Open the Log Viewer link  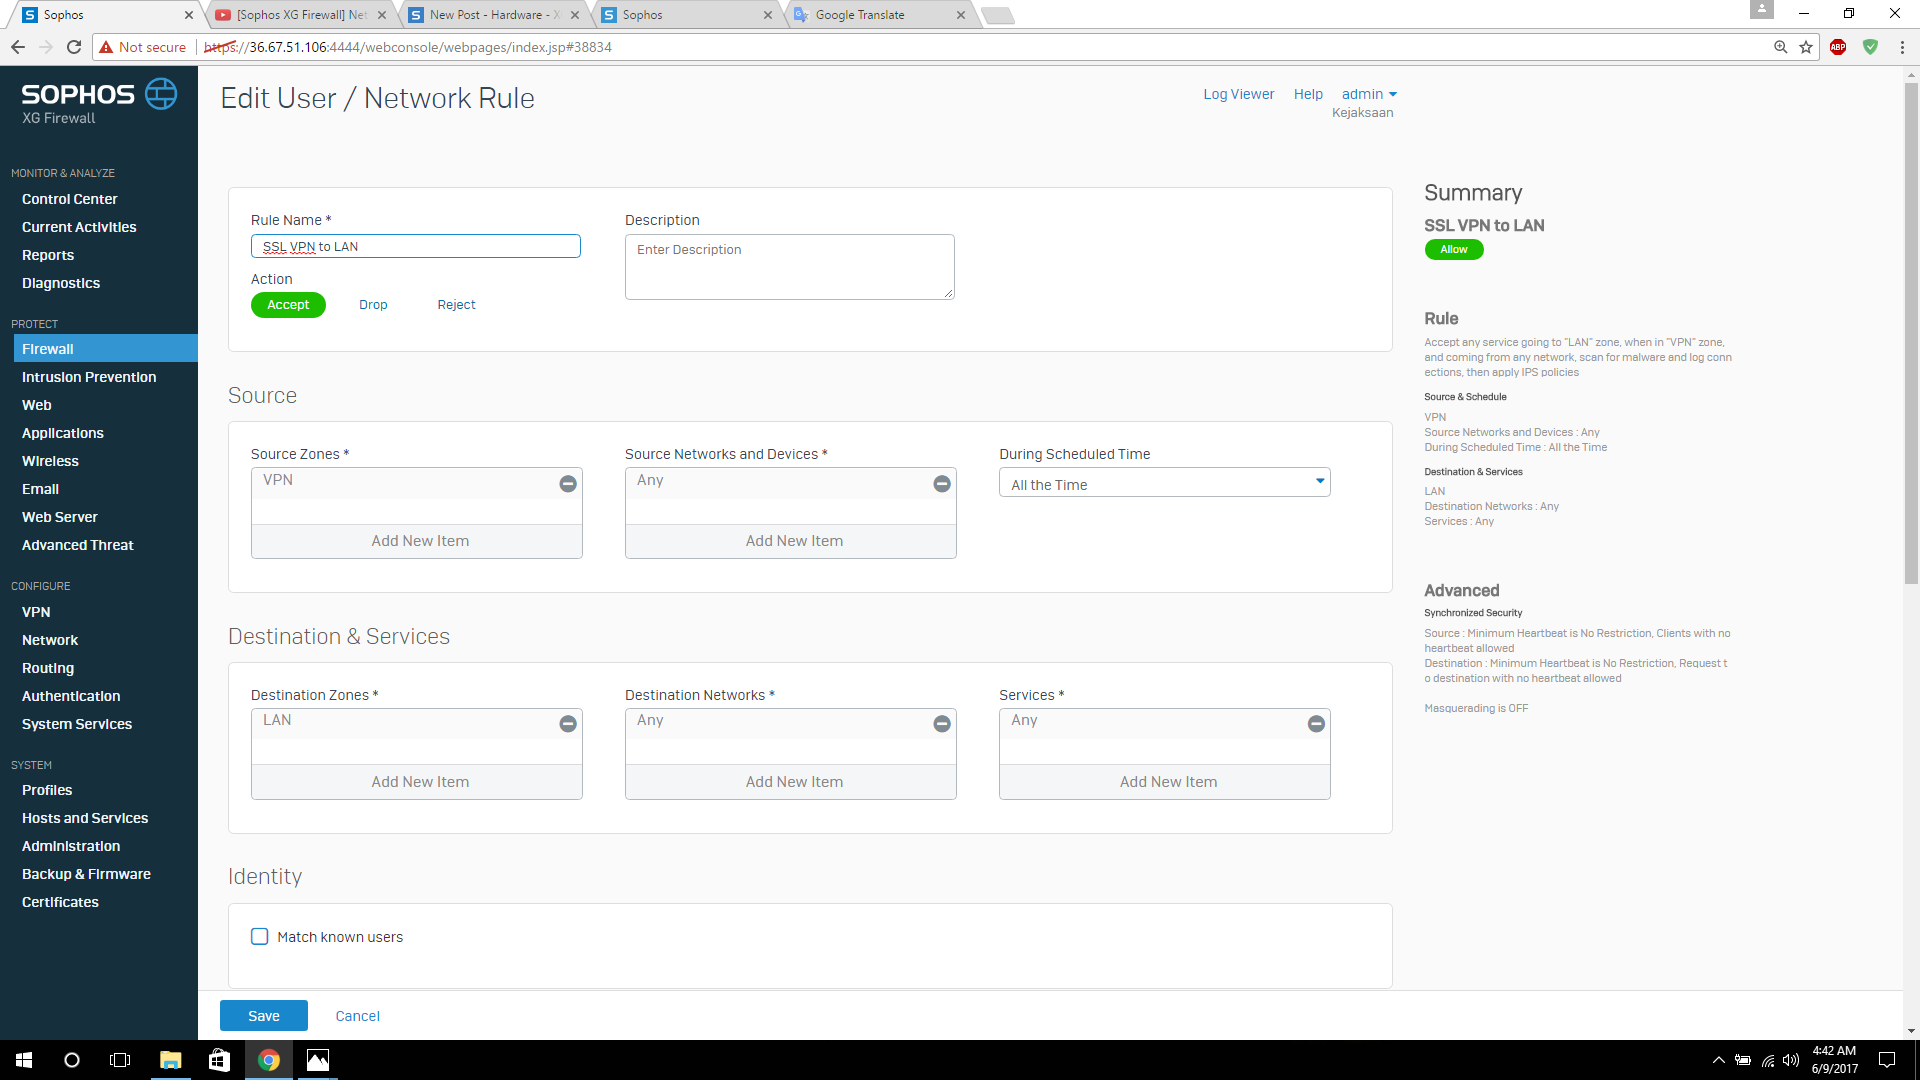[1238, 94]
